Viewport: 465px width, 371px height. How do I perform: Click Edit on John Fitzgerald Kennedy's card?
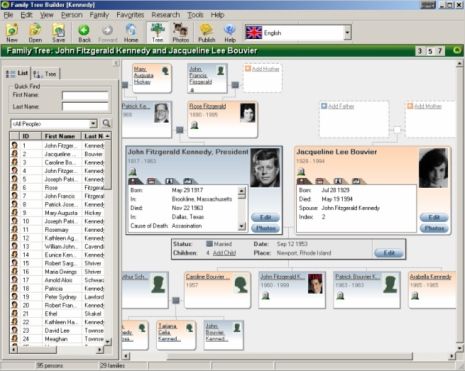click(266, 217)
